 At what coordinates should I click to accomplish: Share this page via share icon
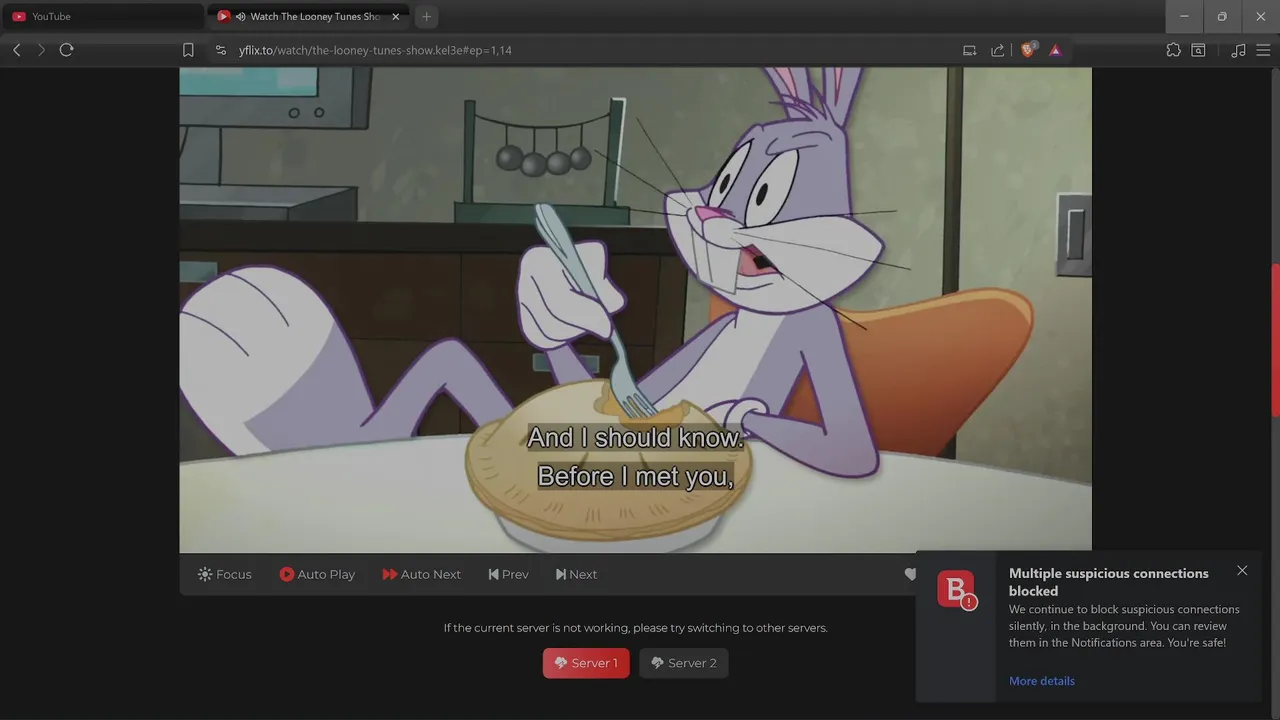(x=997, y=50)
